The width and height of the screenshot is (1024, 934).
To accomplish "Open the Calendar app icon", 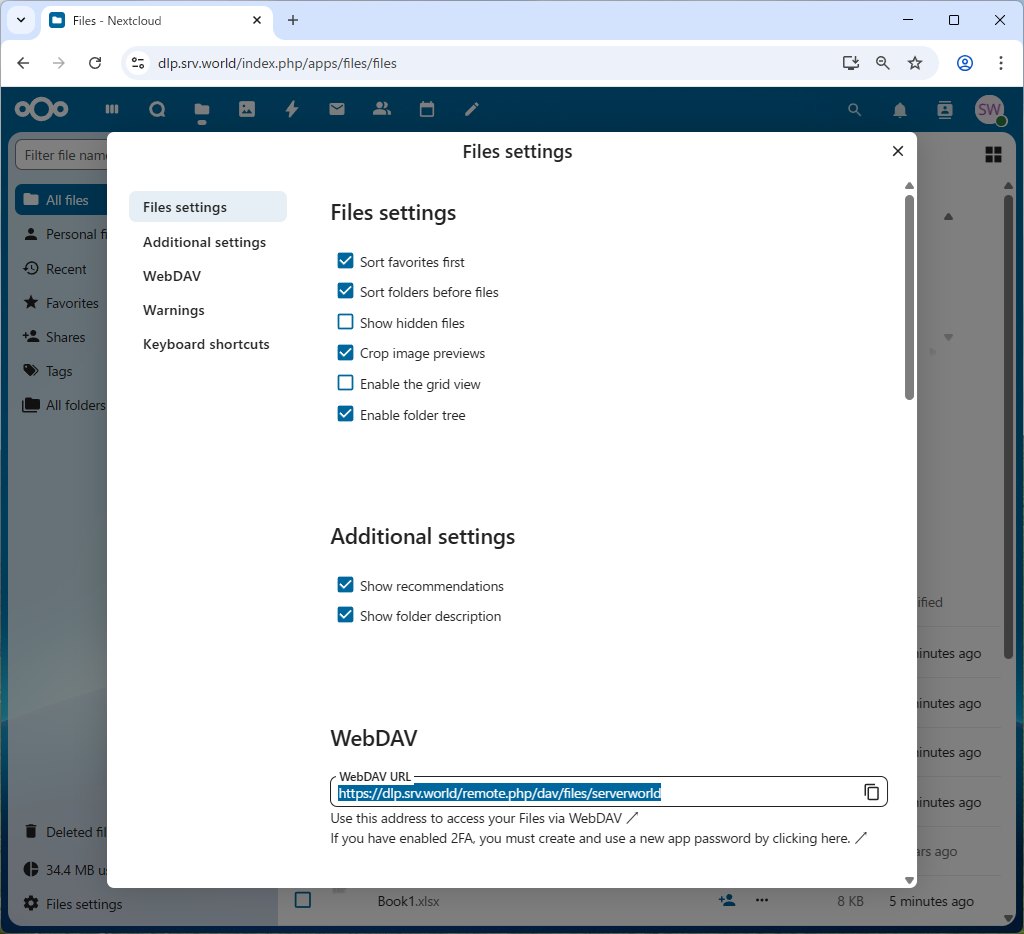I will coord(426,110).
